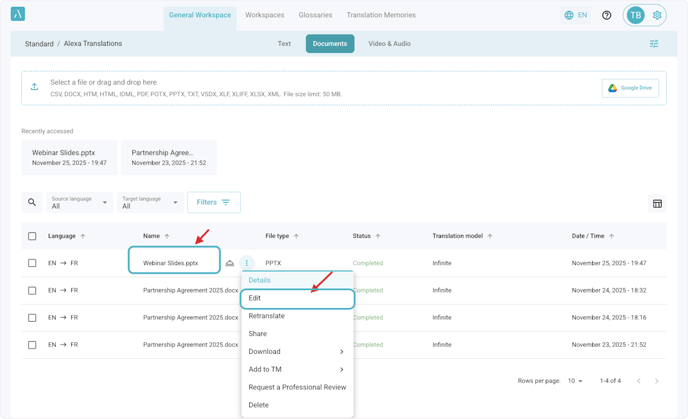Click the upload file icon
This screenshot has width=688, height=419.
pos(34,87)
